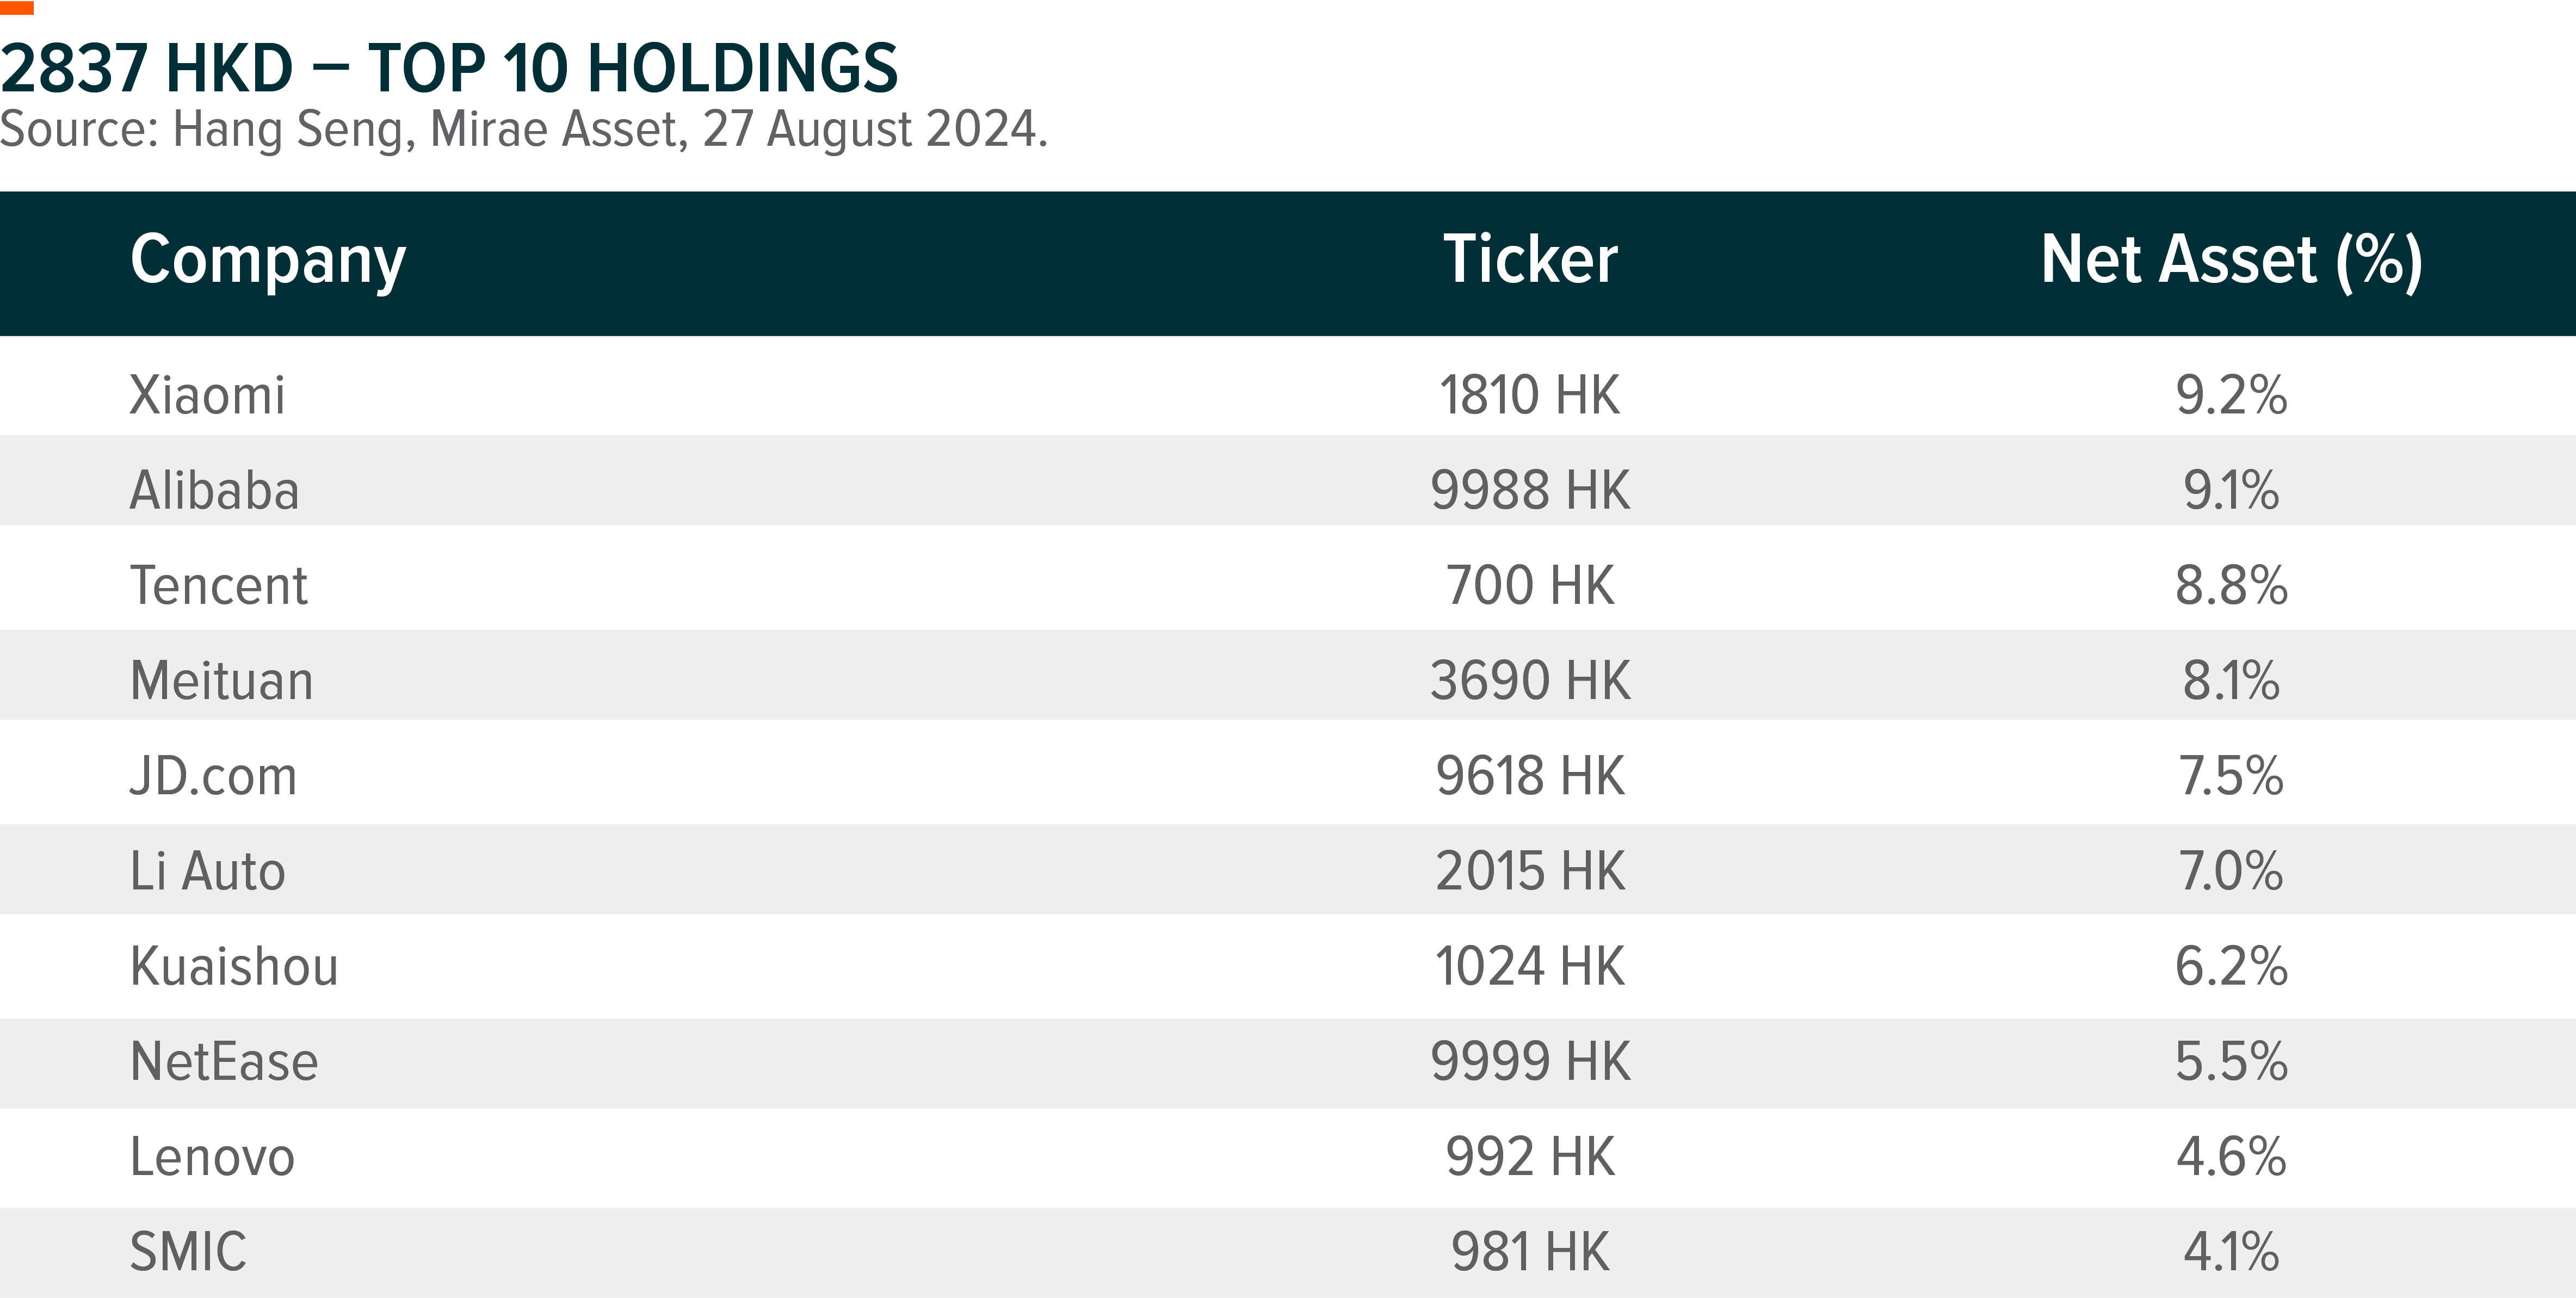Screen dimensions: 2576x1298
Task: Click the Net Asset (%) header
Action: pyautogui.click(x=2231, y=261)
